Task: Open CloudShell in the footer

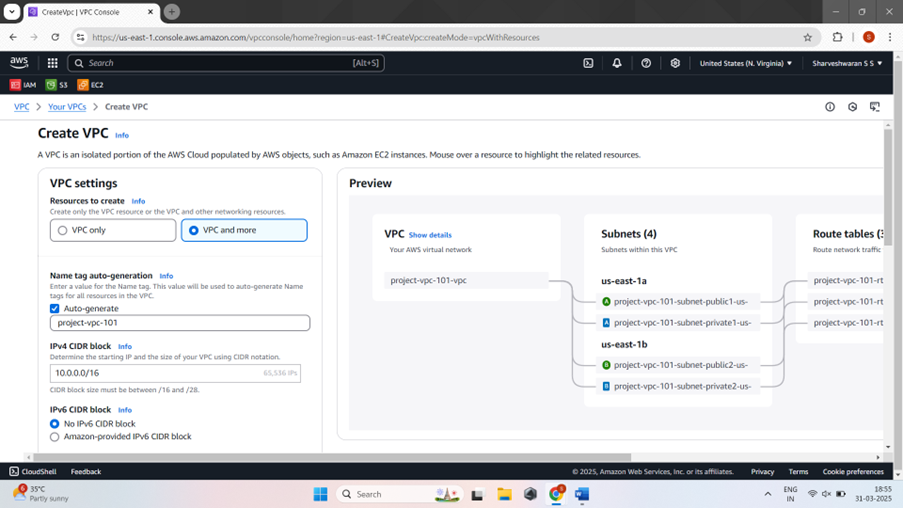Action: (33, 472)
